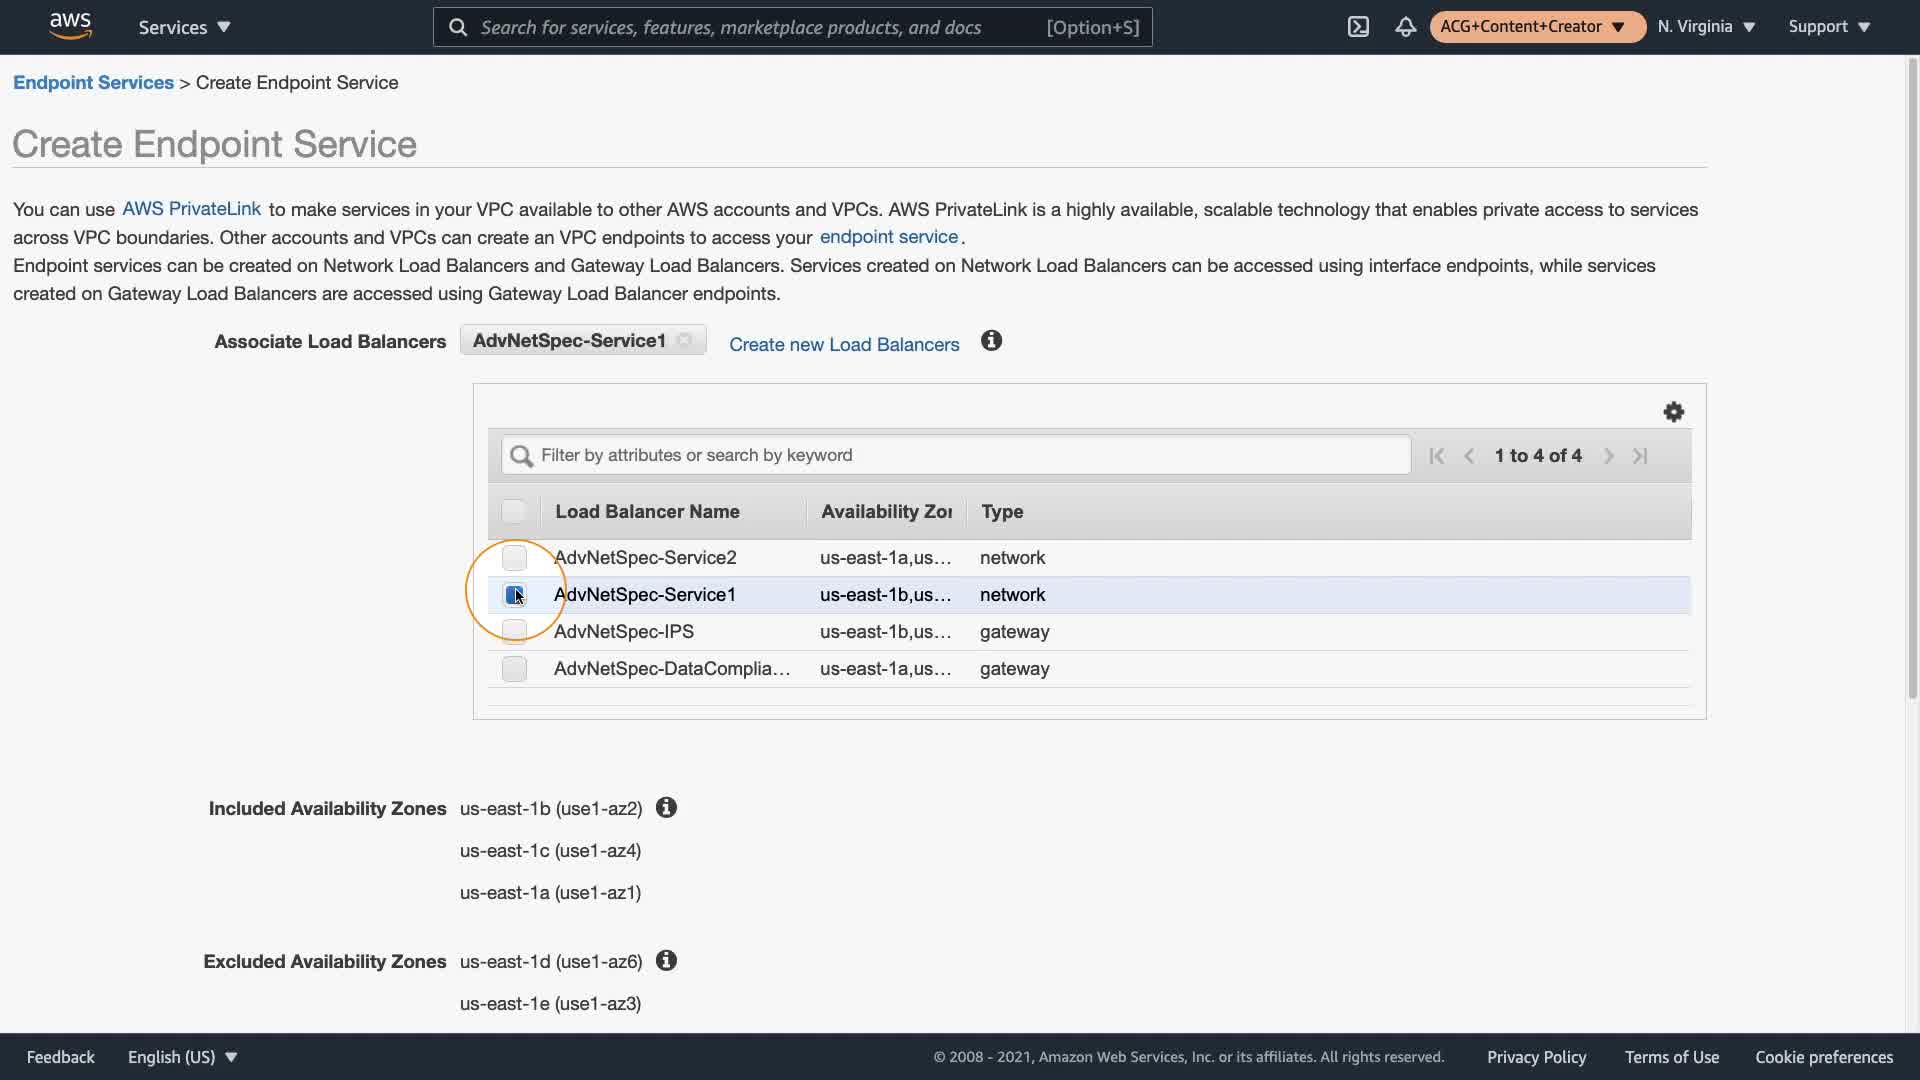Check the AdvNetSpec-Service2 checkbox

514,558
